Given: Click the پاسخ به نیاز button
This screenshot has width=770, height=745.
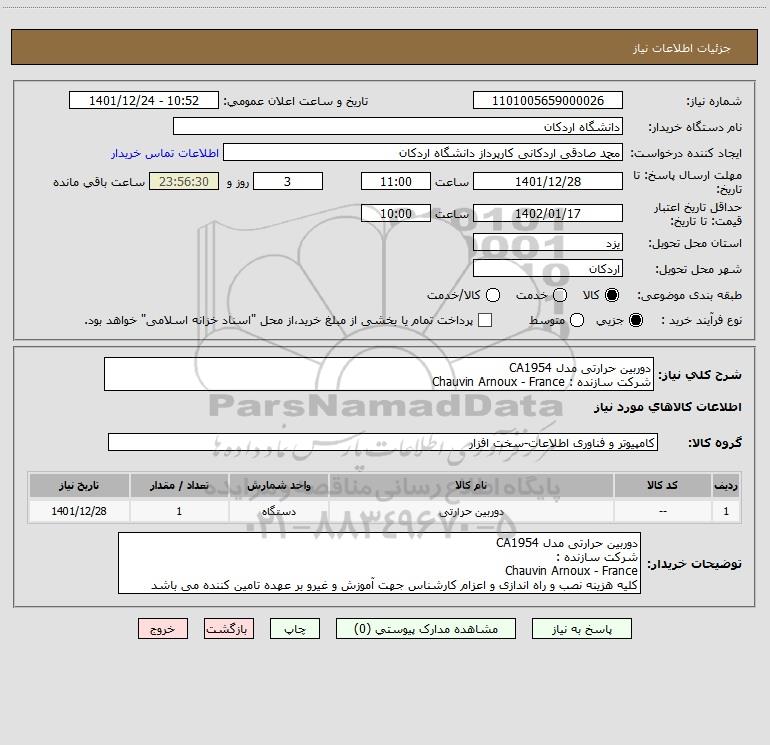Looking at the screenshot, I should click(581, 629).
